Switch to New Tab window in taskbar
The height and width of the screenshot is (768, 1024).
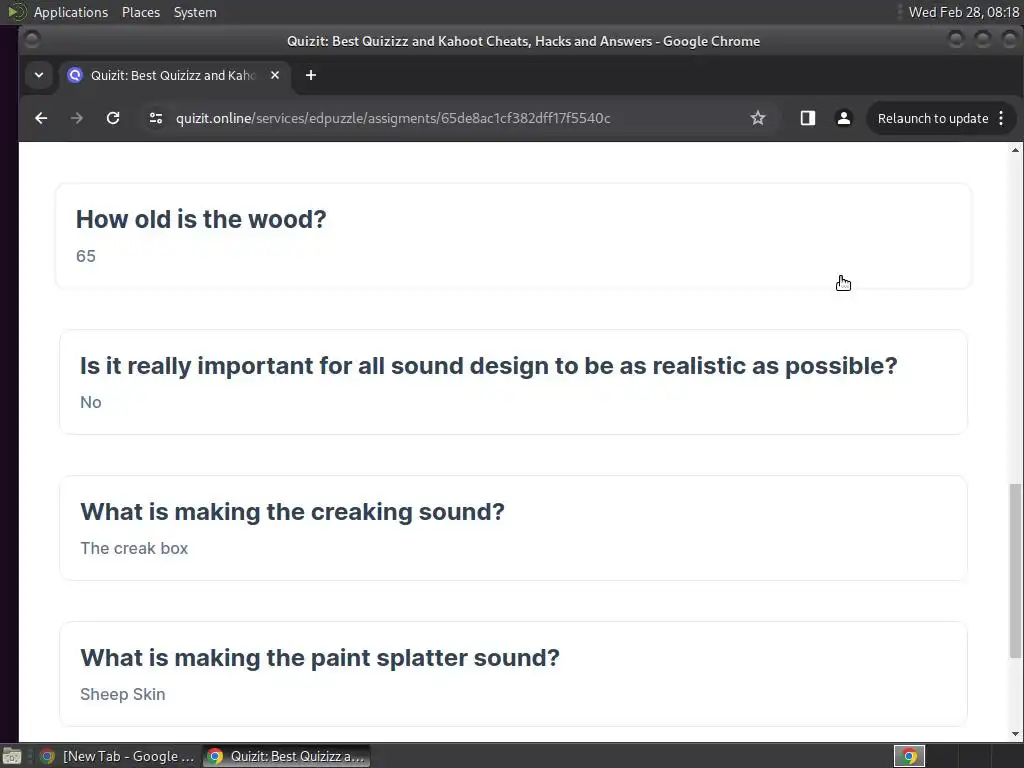coord(117,756)
